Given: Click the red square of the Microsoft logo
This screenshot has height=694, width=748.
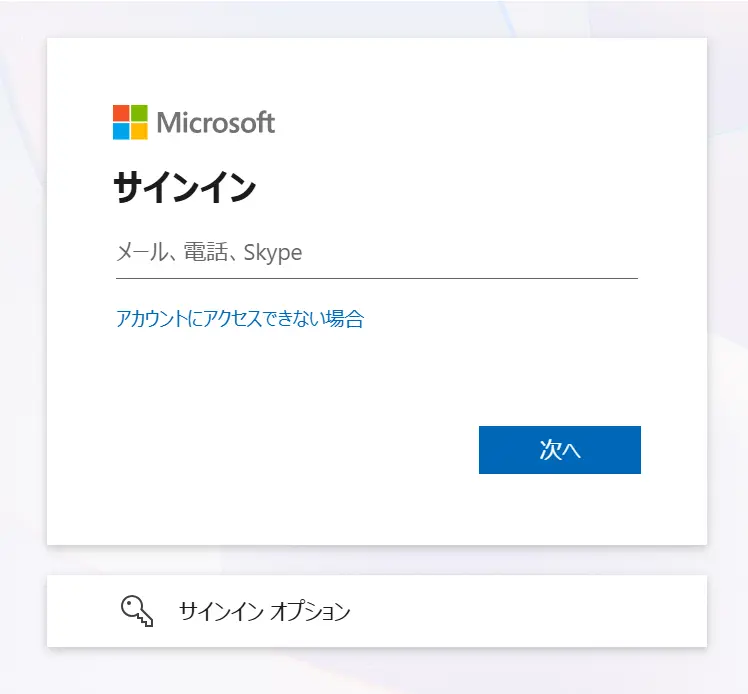Looking at the screenshot, I should [121, 113].
